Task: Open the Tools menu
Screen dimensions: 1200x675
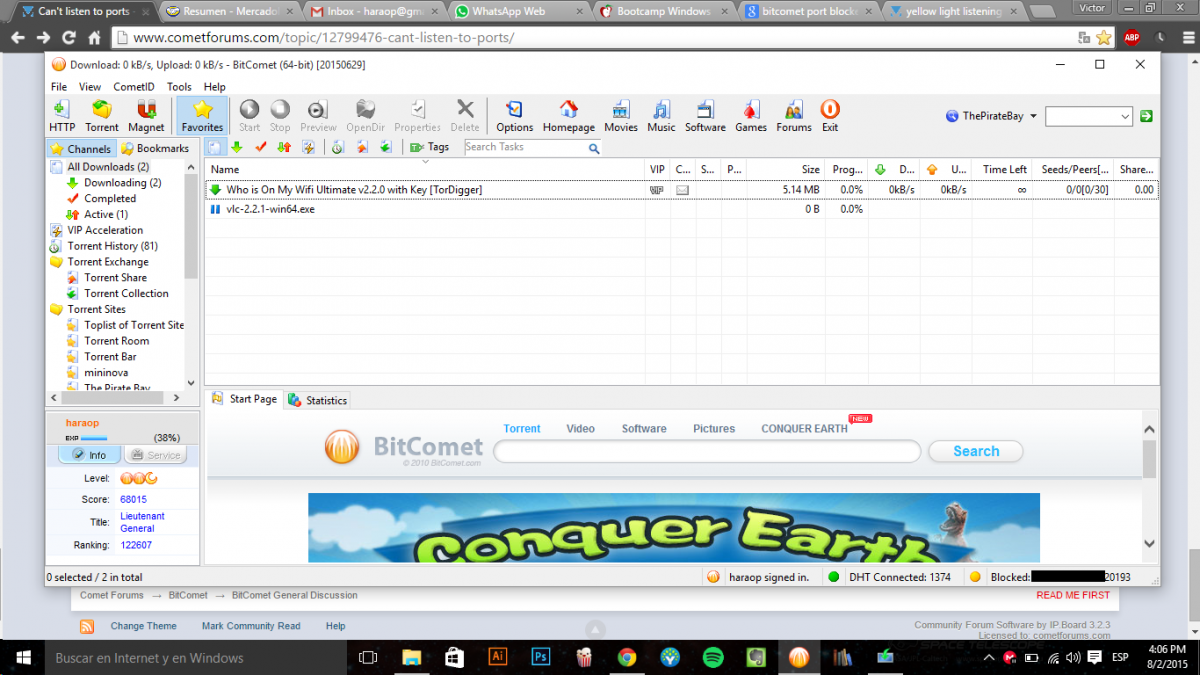Action: pyautogui.click(x=179, y=87)
